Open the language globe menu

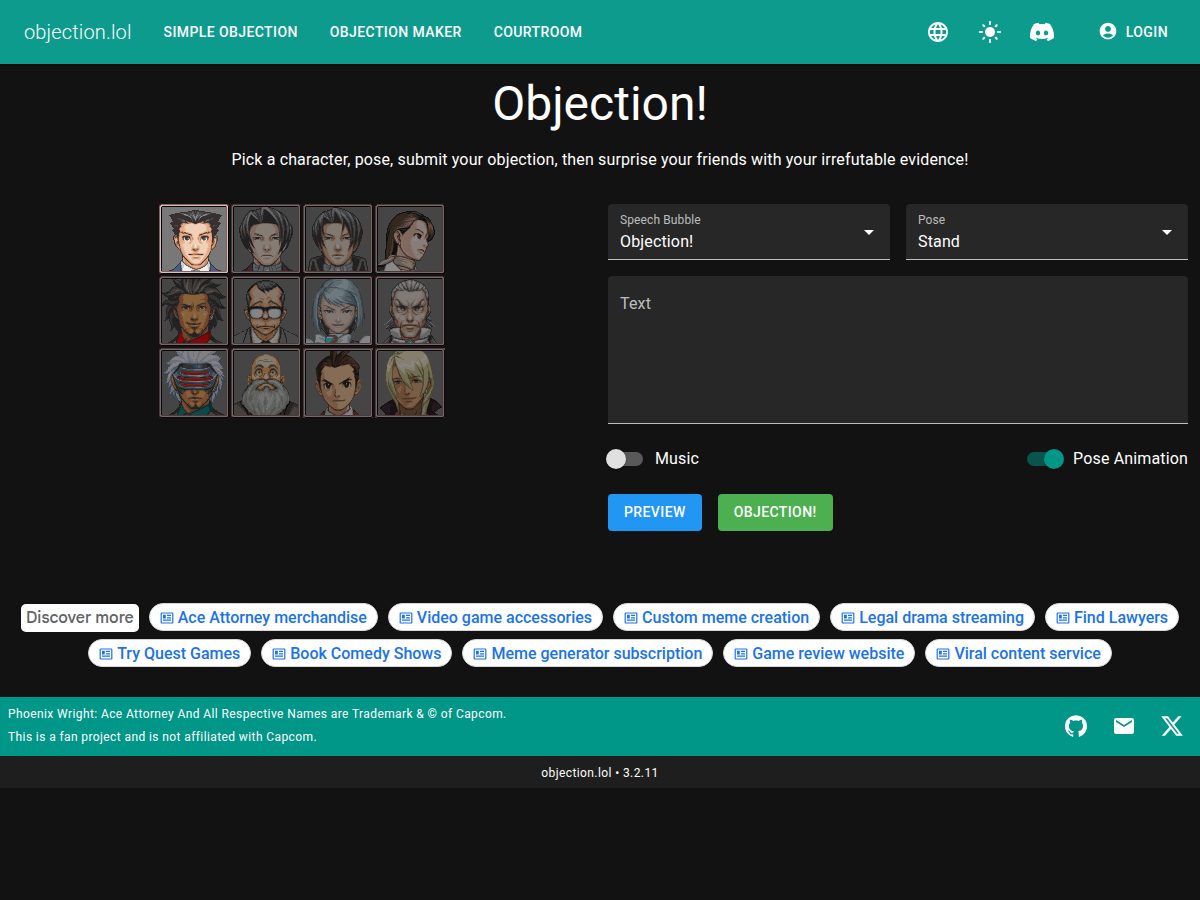[x=938, y=32]
